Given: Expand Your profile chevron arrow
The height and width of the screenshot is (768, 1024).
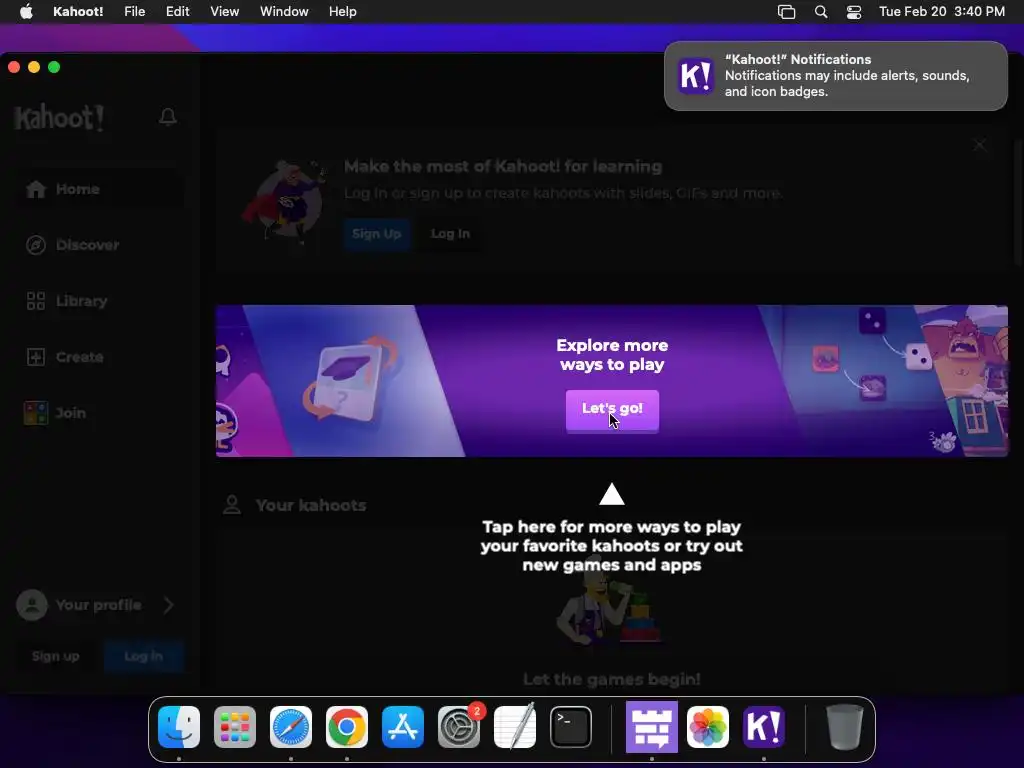Looking at the screenshot, I should pos(168,605).
